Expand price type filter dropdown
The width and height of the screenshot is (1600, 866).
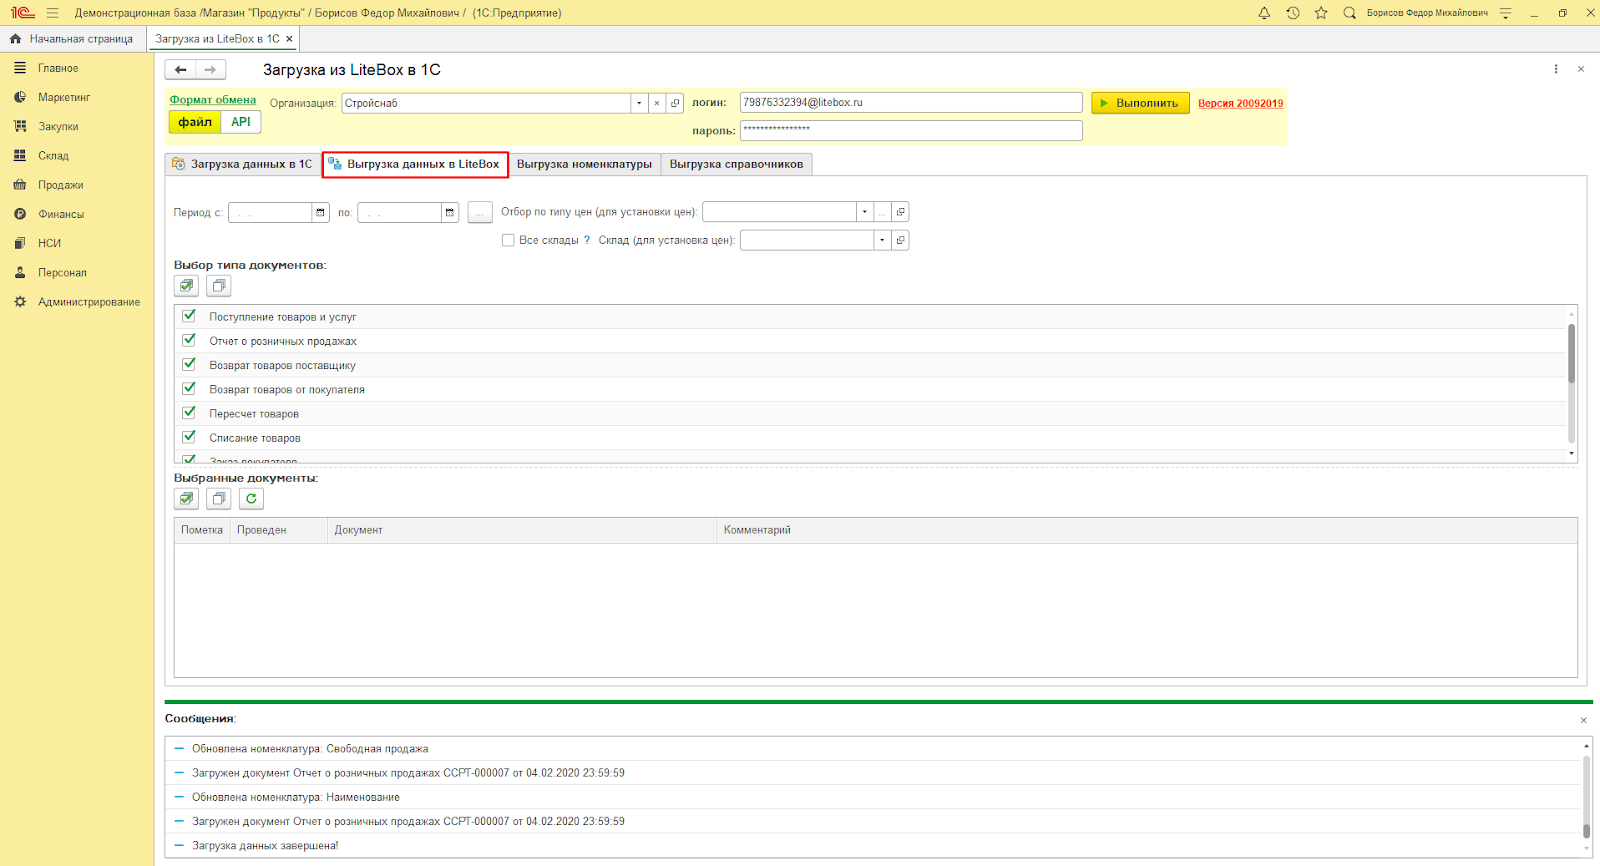[x=865, y=212]
